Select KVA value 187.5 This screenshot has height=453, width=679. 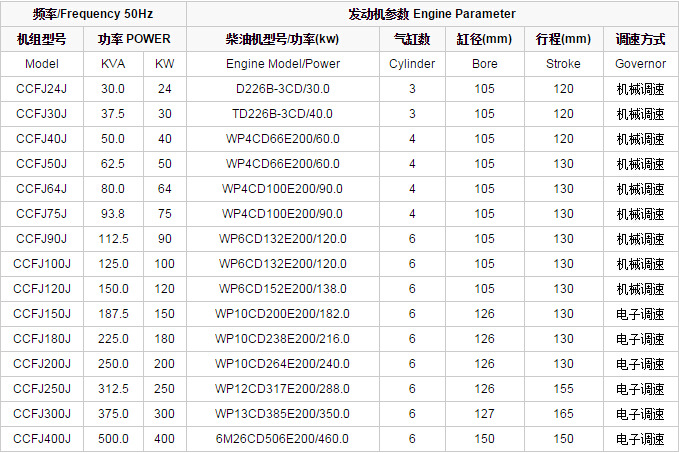(113, 314)
